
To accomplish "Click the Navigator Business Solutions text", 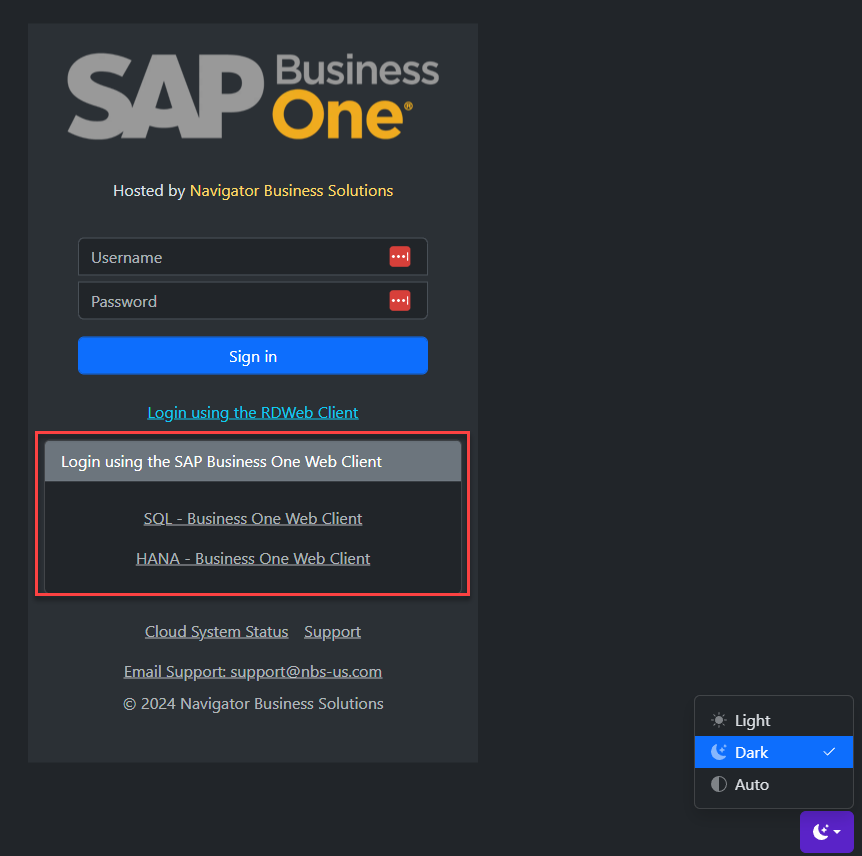I will tap(291, 191).
